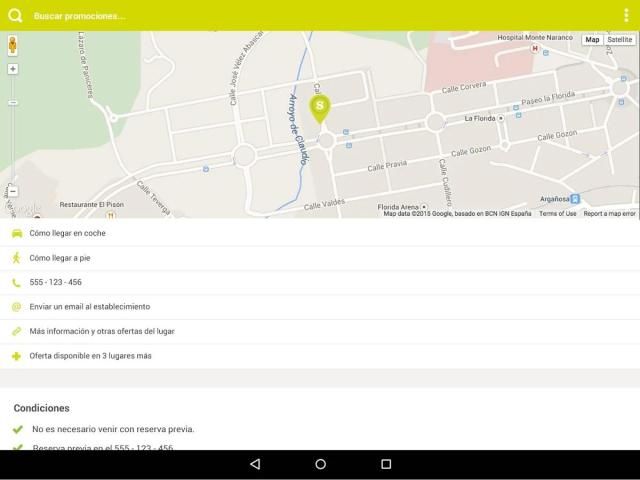Tap Enviar un email al establecimiento
The height and width of the screenshot is (480, 640).
[x=90, y=306]
